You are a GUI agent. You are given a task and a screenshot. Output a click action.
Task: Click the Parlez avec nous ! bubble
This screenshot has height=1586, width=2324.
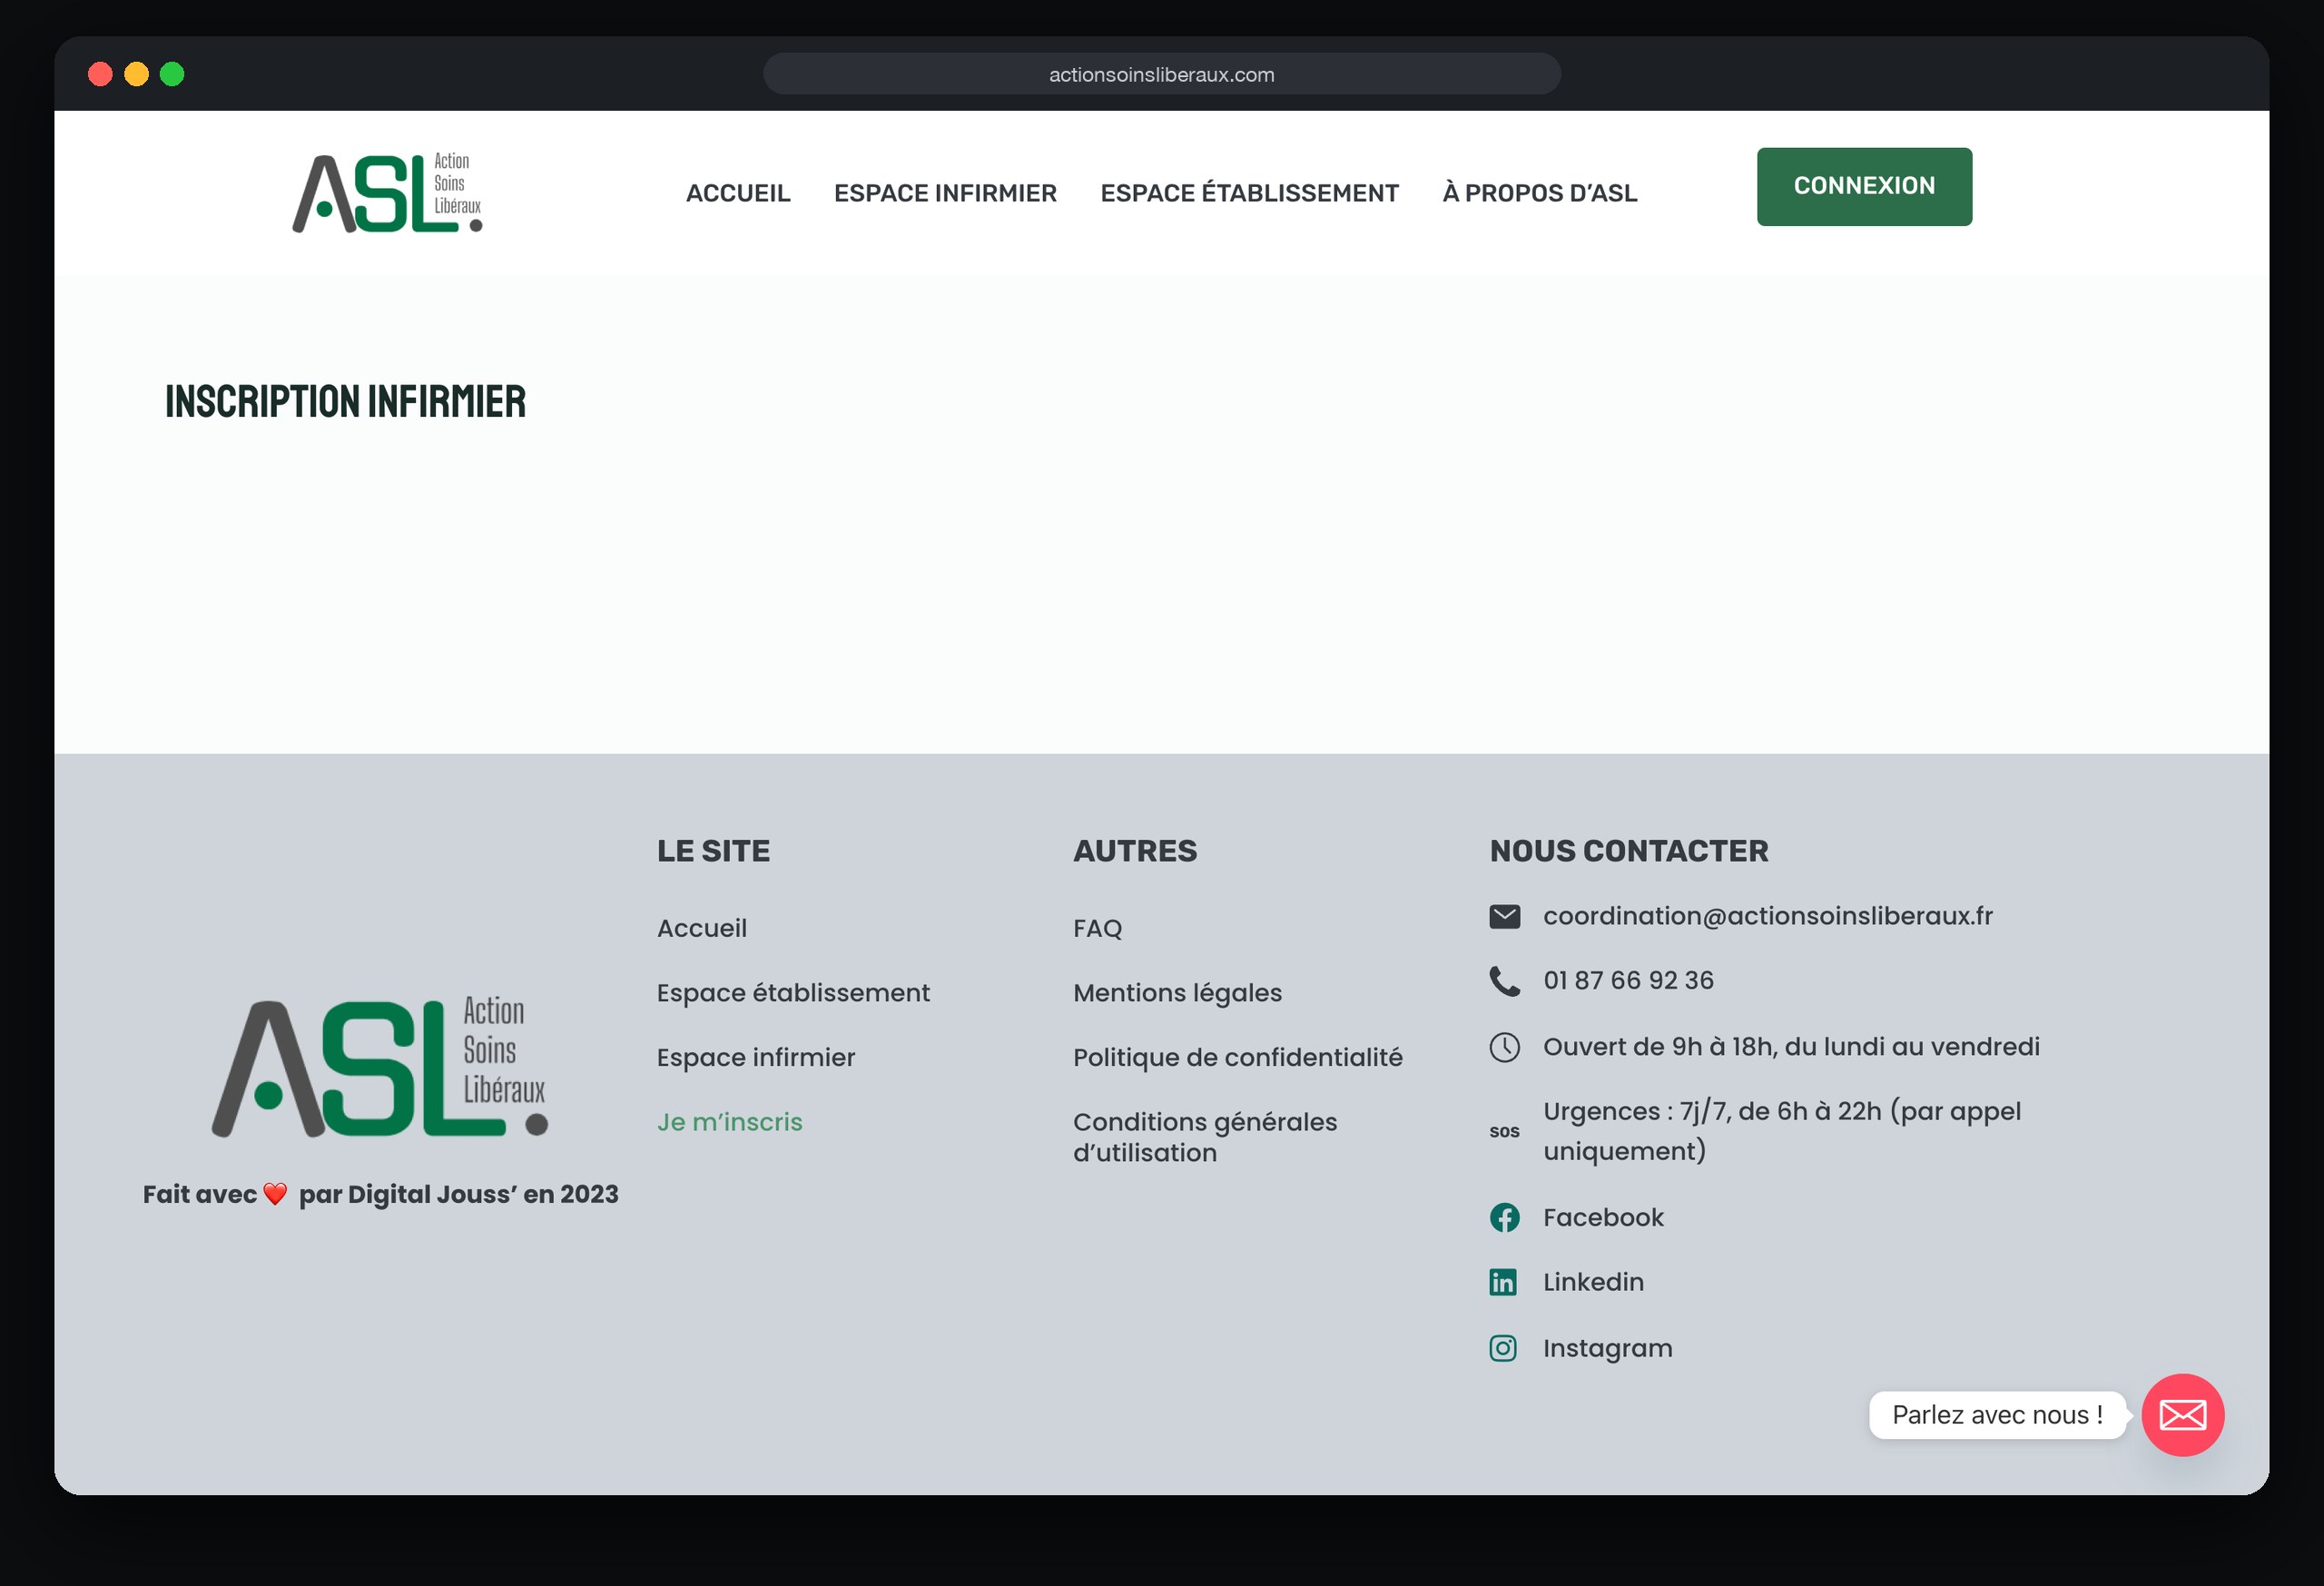[x=1996, y=1415]
